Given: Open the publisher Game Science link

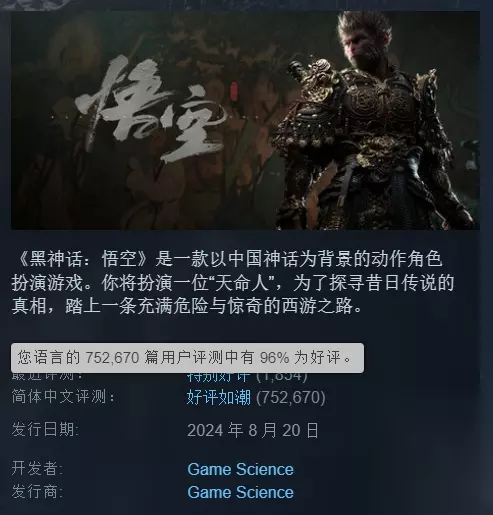Looking at the screenshot, I should [240, 492].
